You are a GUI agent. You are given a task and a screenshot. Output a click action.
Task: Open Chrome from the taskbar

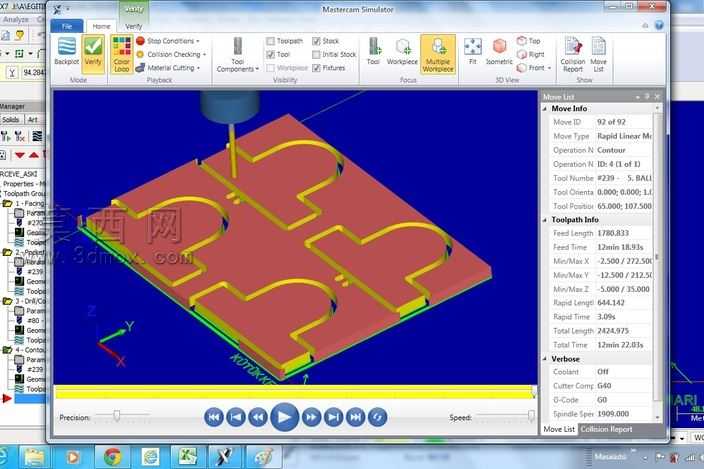112,457
